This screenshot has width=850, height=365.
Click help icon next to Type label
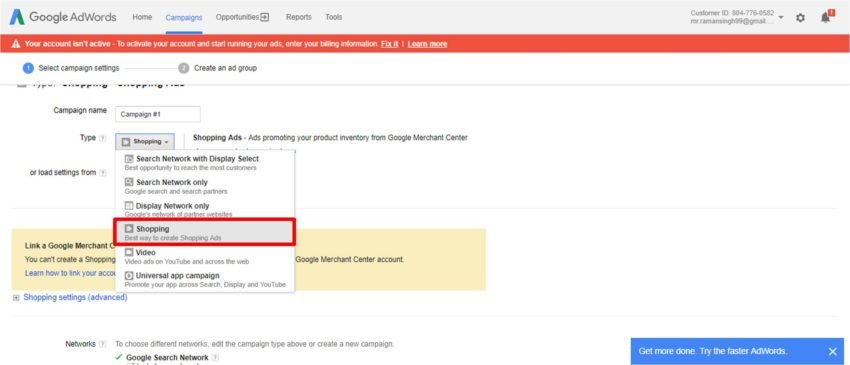[102, 138]
